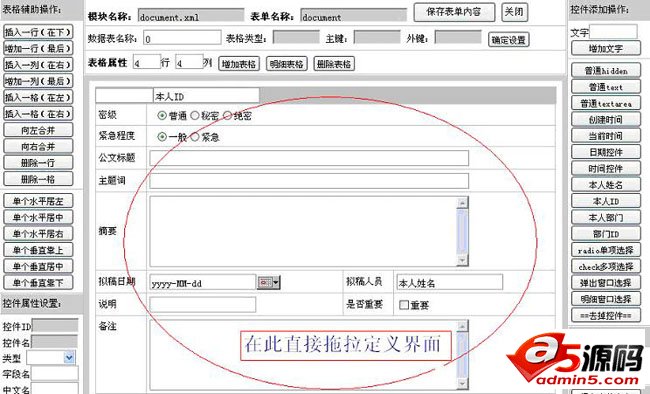Add radio单项选择 control

coord(606,250)
